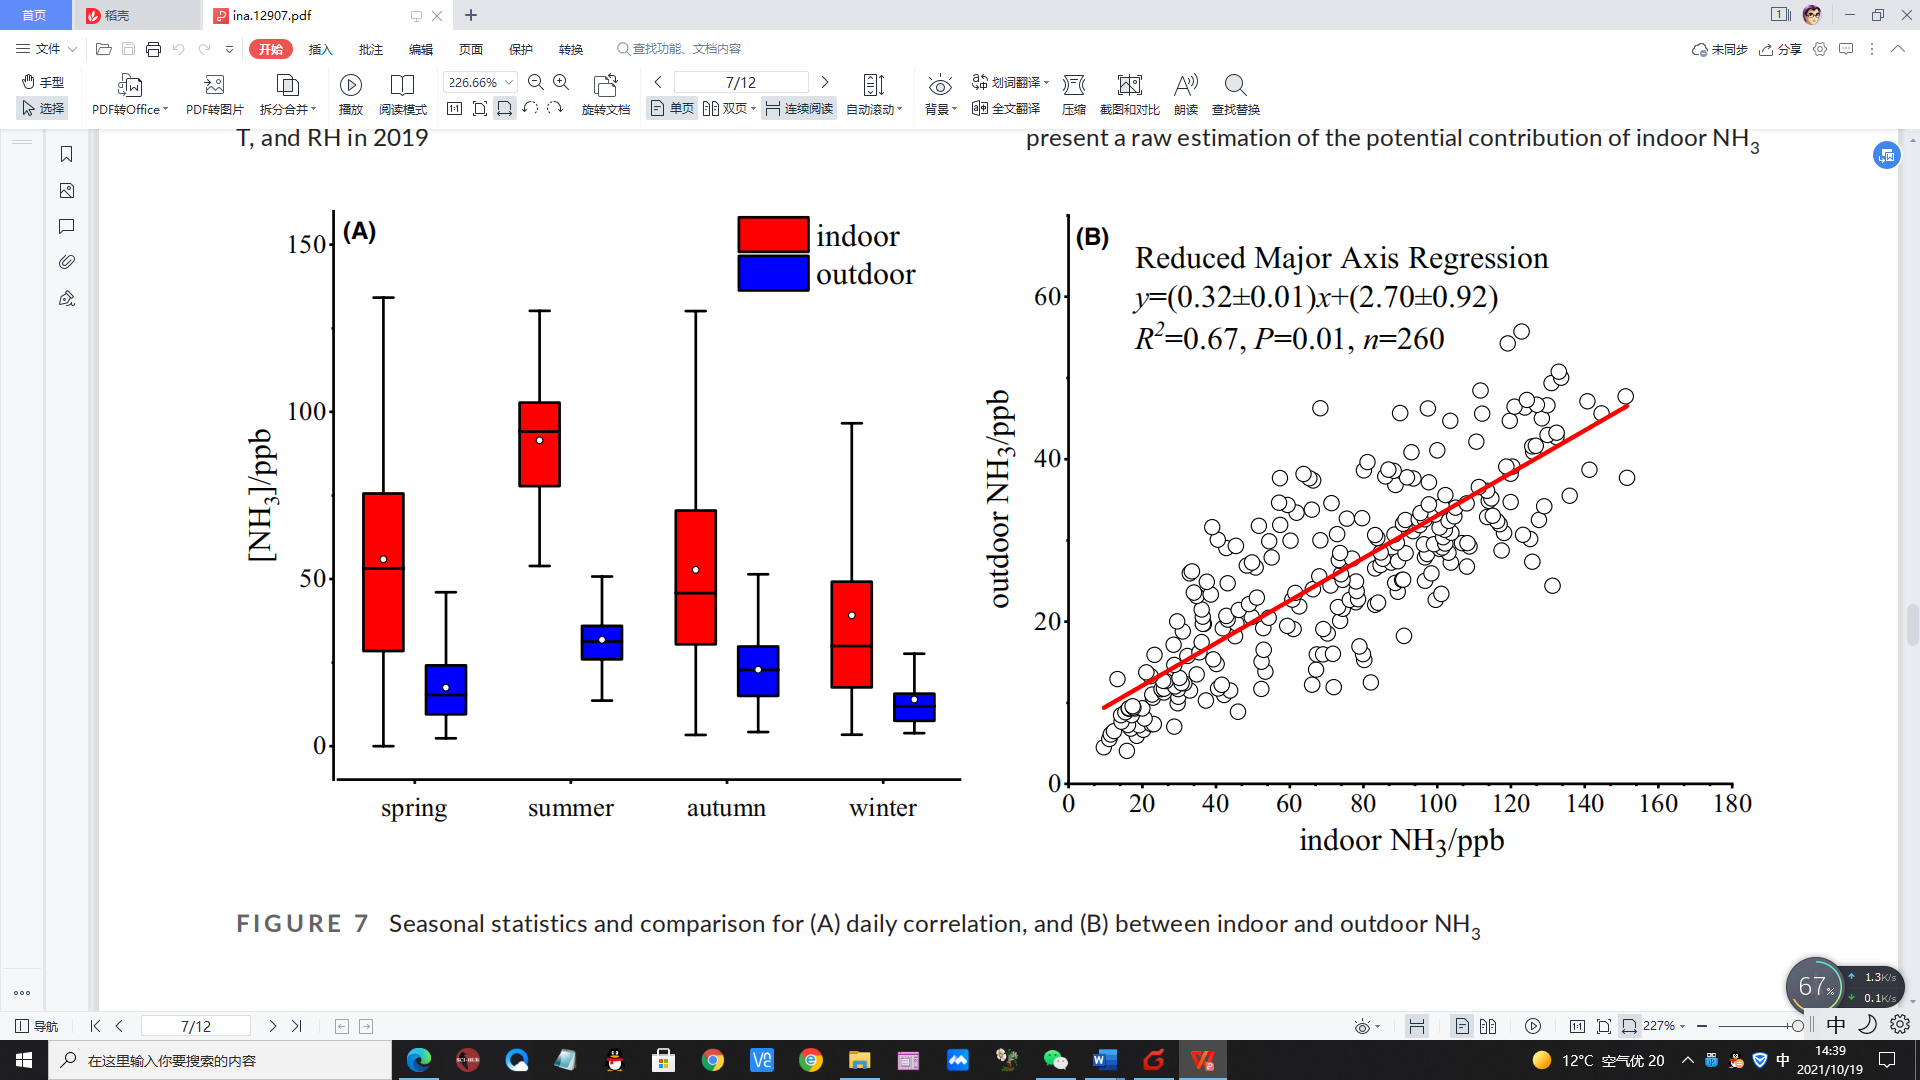Click the 旋转文档 rotate document icon

click(x=605, y=85)
